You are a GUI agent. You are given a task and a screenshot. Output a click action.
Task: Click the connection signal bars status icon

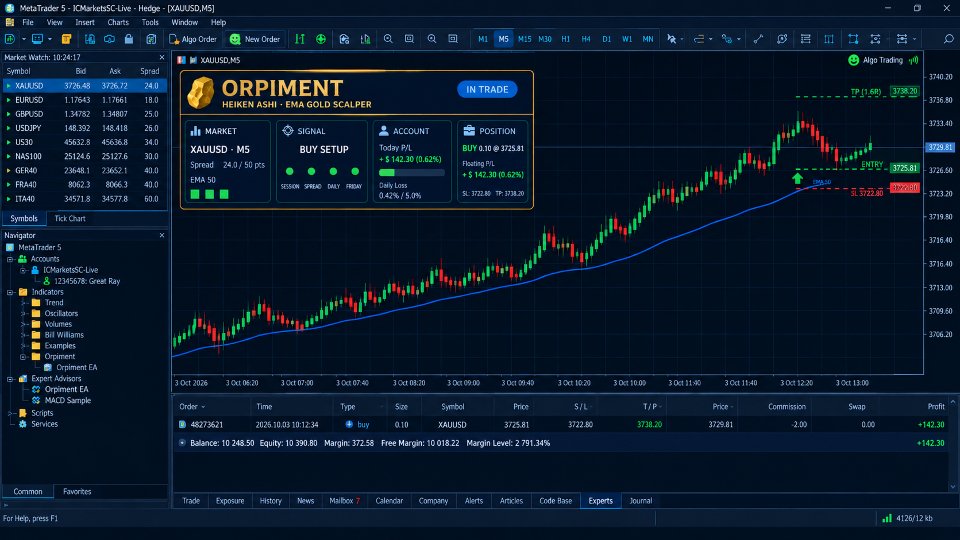[887, 518]
